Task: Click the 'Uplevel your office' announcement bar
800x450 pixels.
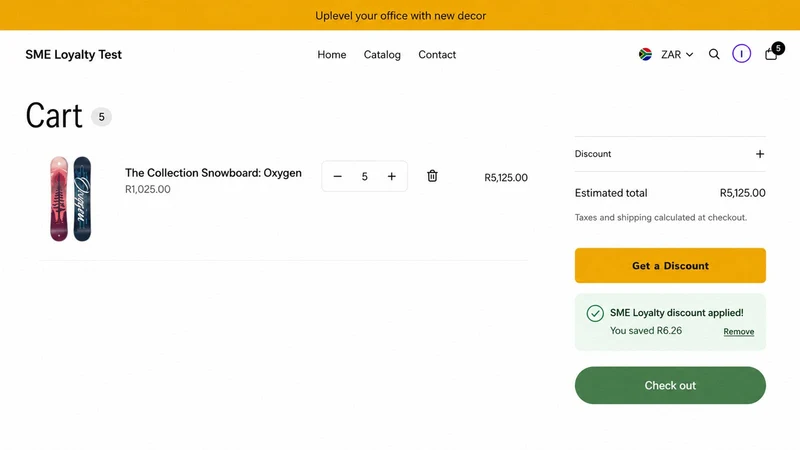Action: (400, 15)
